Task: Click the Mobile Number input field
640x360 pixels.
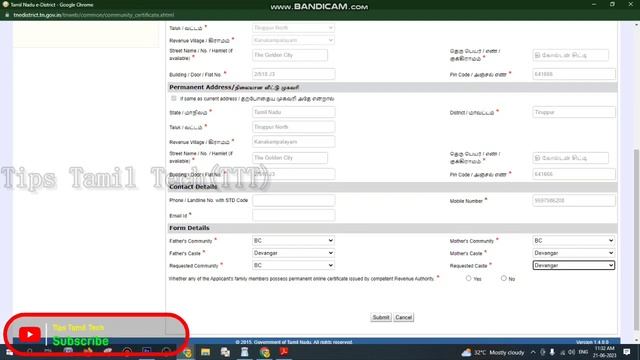Action: (x=574, y=200)
